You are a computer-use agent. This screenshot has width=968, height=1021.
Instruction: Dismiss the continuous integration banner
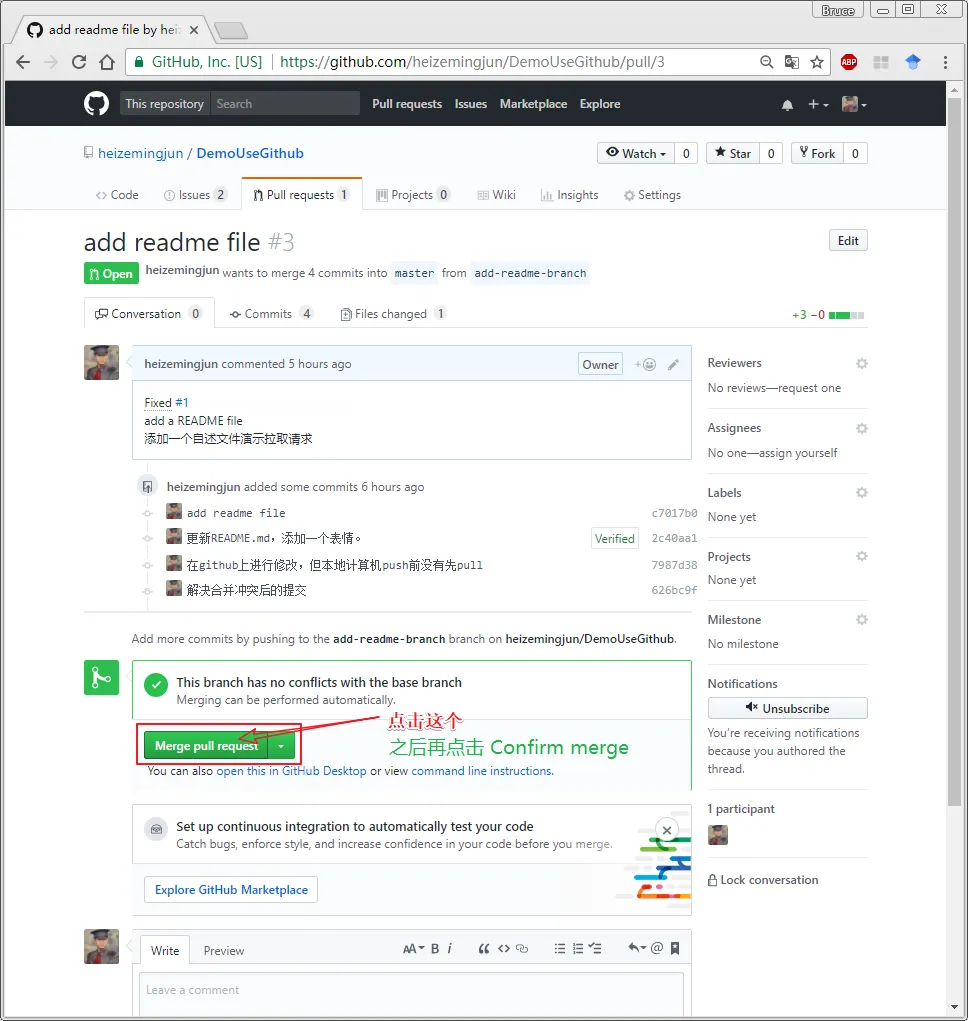pos(667,830)
